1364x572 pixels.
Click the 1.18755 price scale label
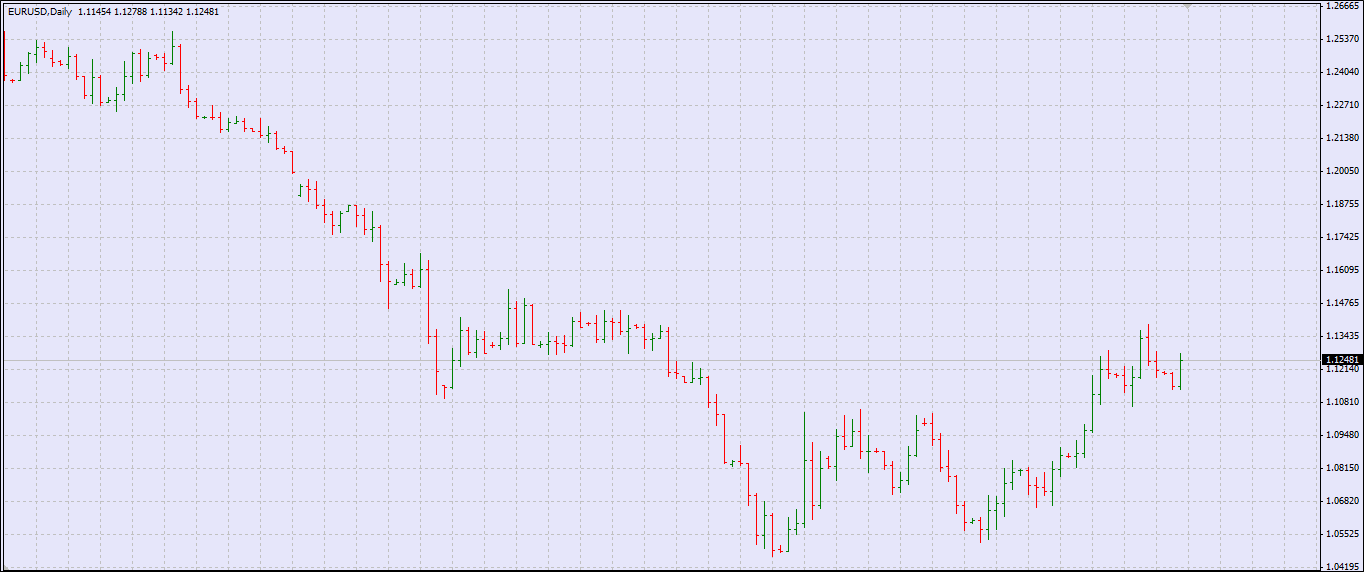pyautogui.click(x=1340, y=204)
